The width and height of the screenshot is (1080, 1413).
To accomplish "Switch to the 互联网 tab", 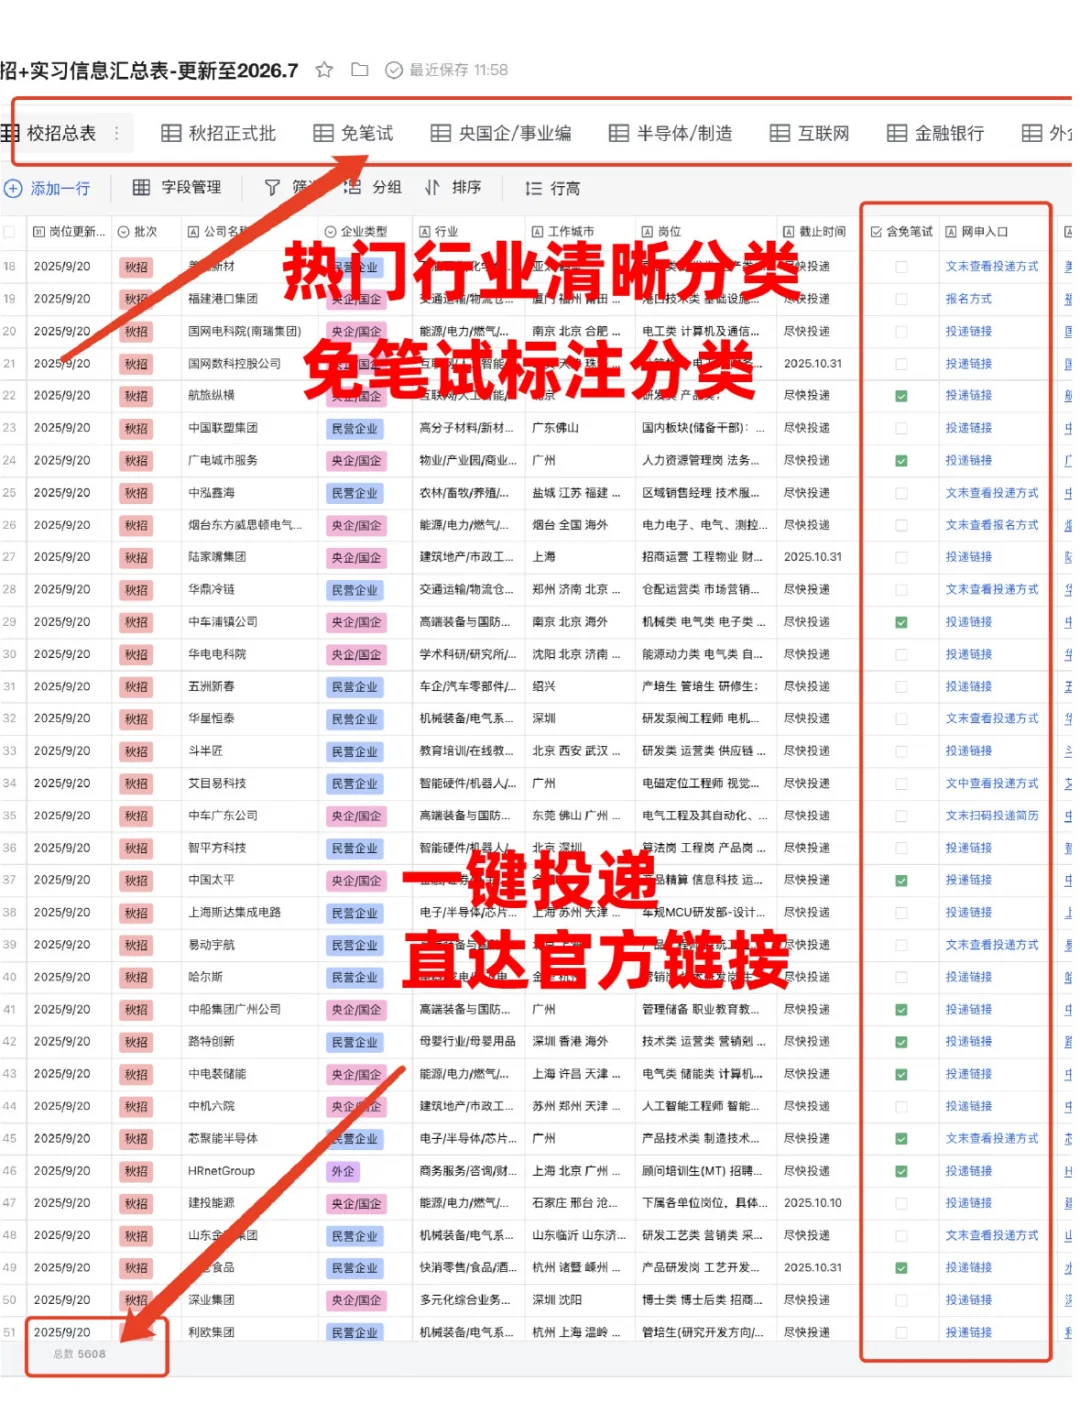I will point(810,133).
